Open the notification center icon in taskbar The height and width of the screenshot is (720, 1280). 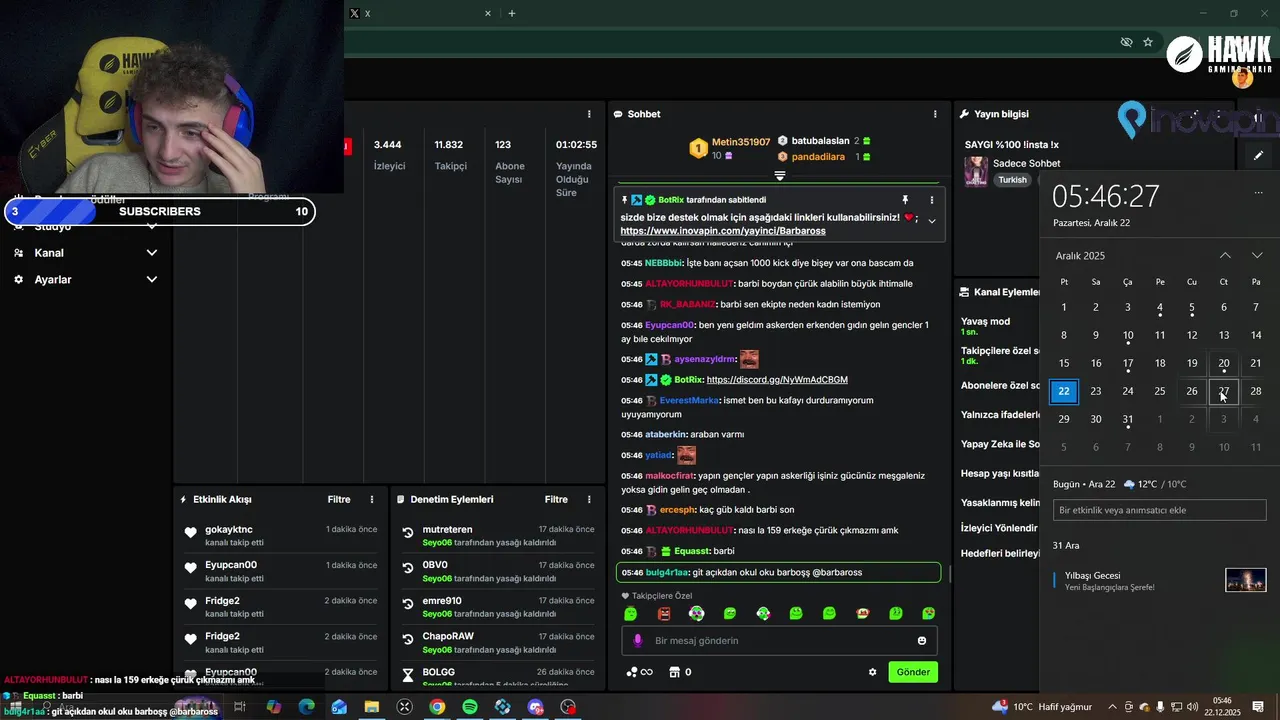[x=1258, y=707]
